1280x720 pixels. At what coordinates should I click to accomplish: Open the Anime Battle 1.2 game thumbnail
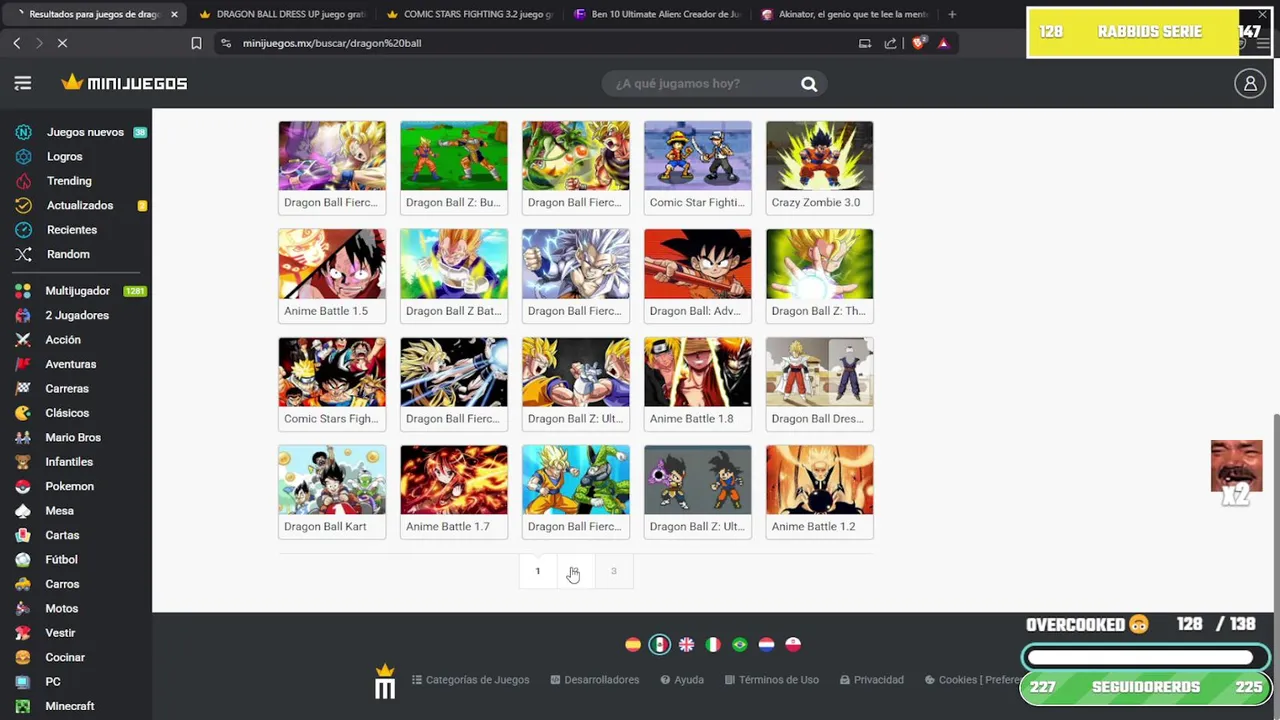pyautogui.click(x=819, y=492)
